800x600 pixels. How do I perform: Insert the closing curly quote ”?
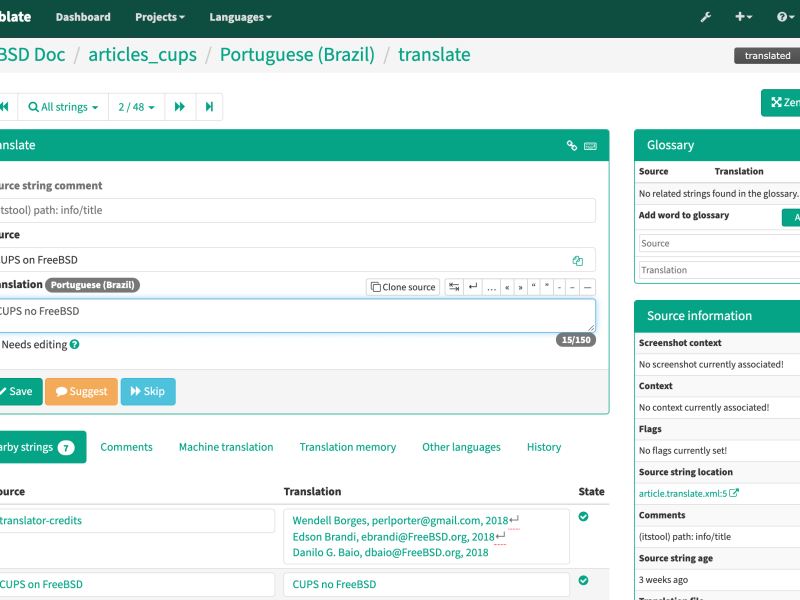[546, 287]
